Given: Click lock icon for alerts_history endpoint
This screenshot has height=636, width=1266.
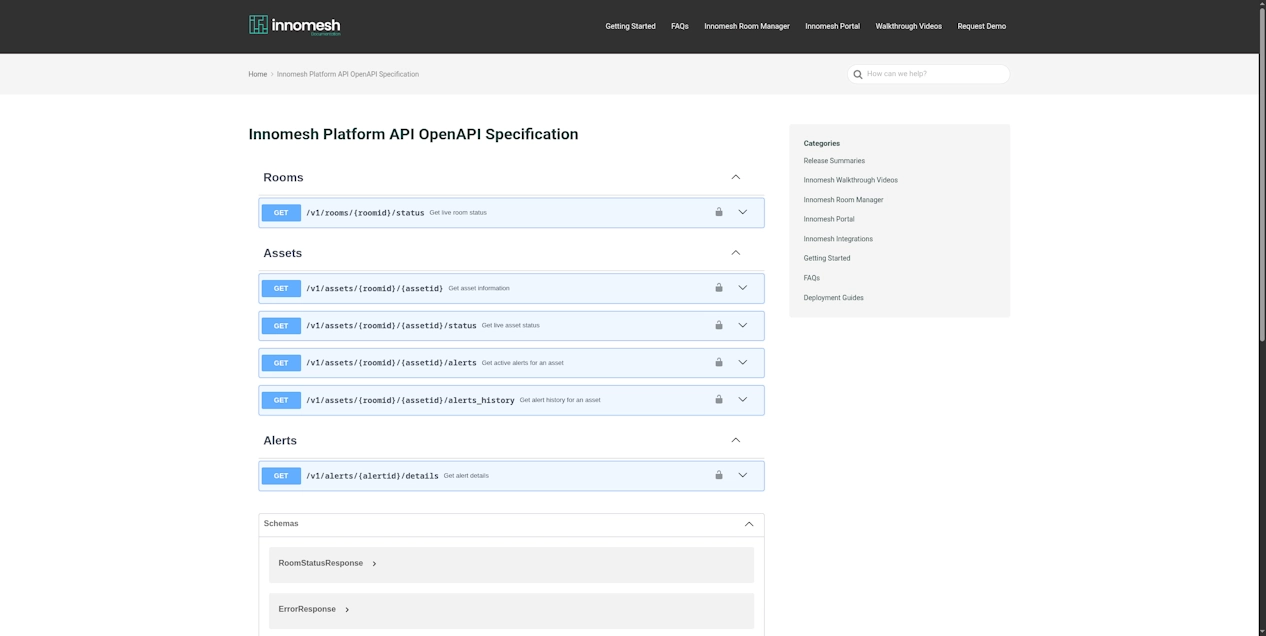Looking at the screenshot, I should click(718, 399).
